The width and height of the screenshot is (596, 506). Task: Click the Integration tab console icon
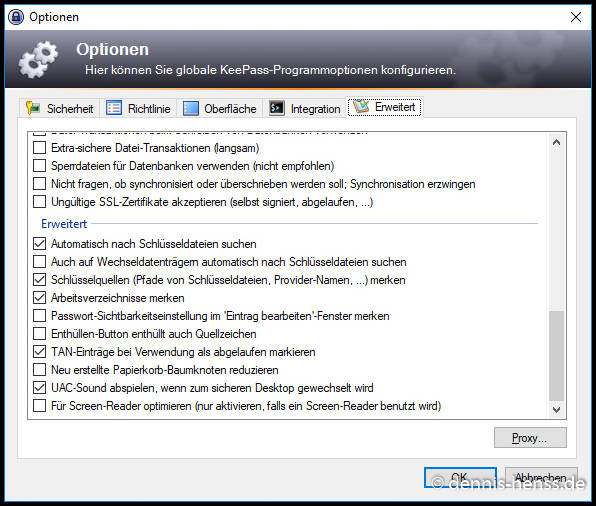[277, 108]
